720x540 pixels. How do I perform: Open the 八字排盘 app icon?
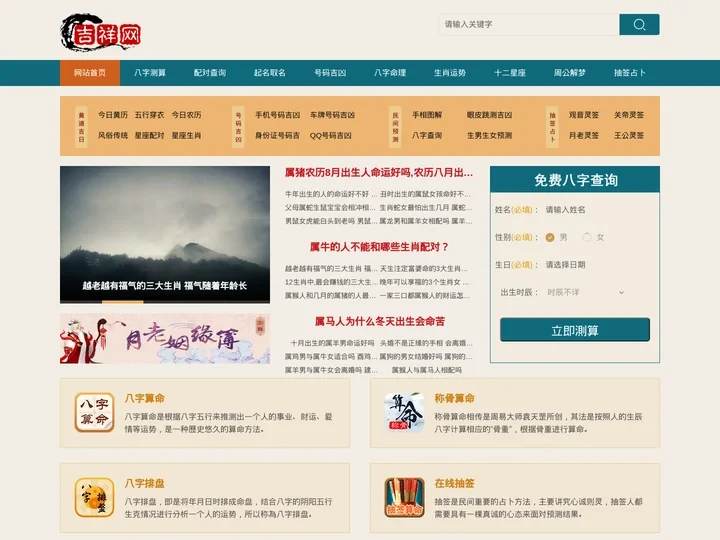94,497
